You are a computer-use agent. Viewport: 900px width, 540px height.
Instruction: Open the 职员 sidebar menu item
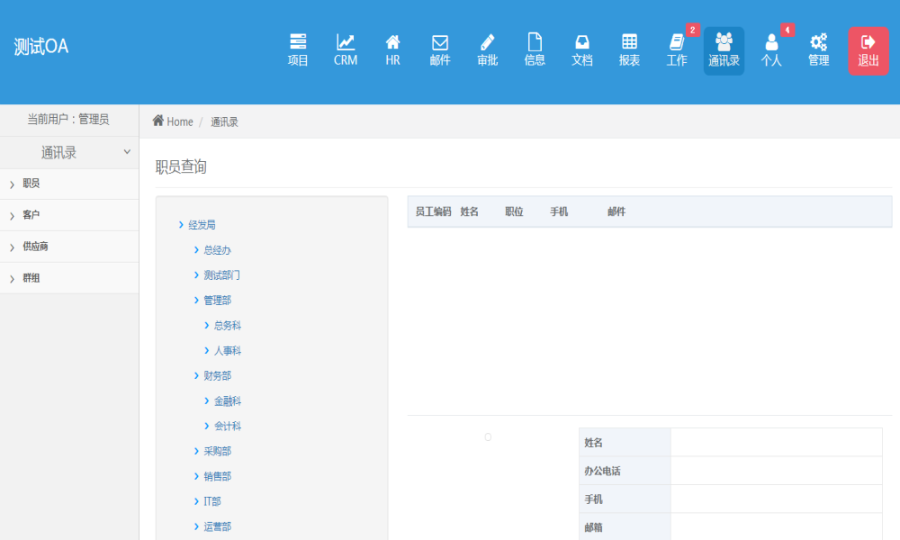[69, 184]
